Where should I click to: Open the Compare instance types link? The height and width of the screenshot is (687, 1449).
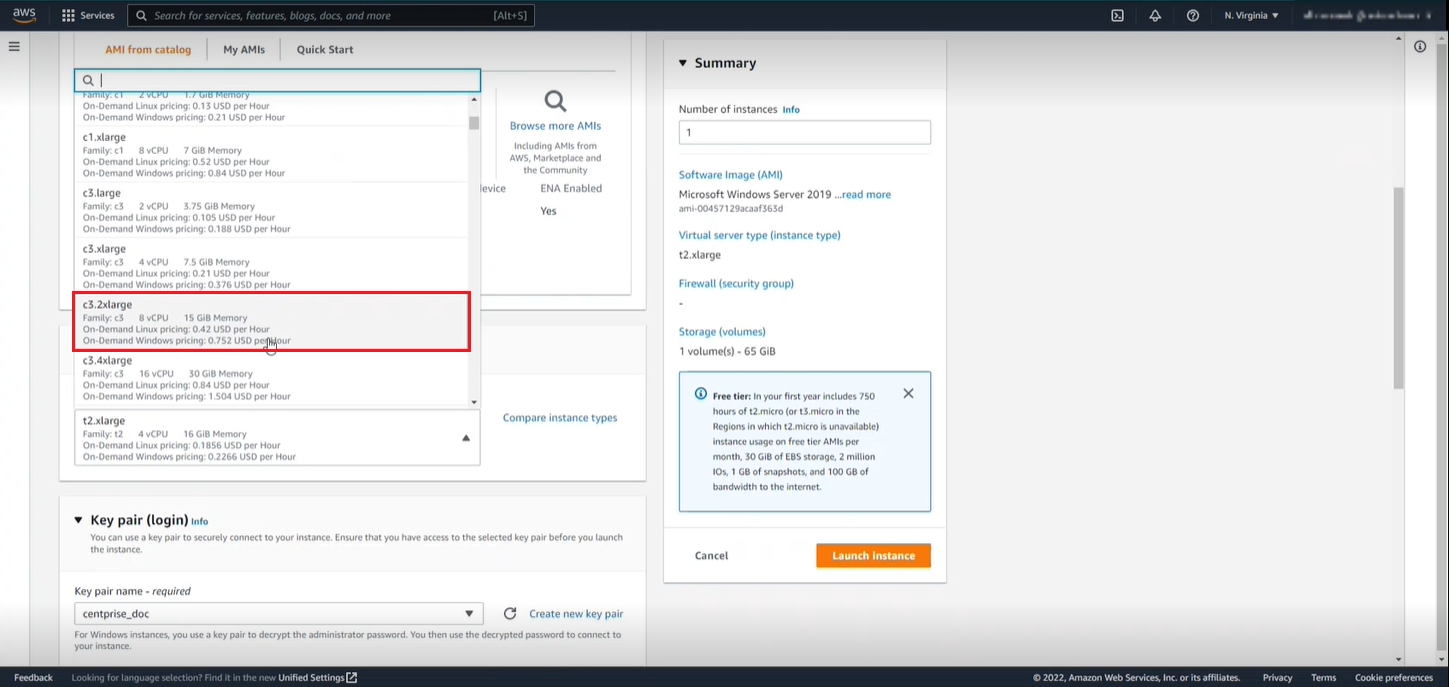[x=560, y=418]
